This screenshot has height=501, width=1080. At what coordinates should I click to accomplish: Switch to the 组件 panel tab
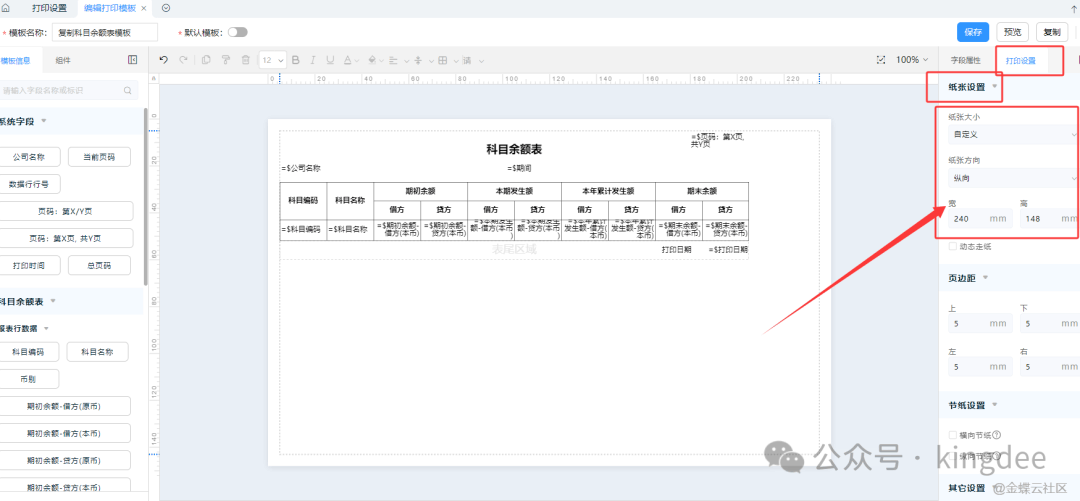(x=63, y=61)
